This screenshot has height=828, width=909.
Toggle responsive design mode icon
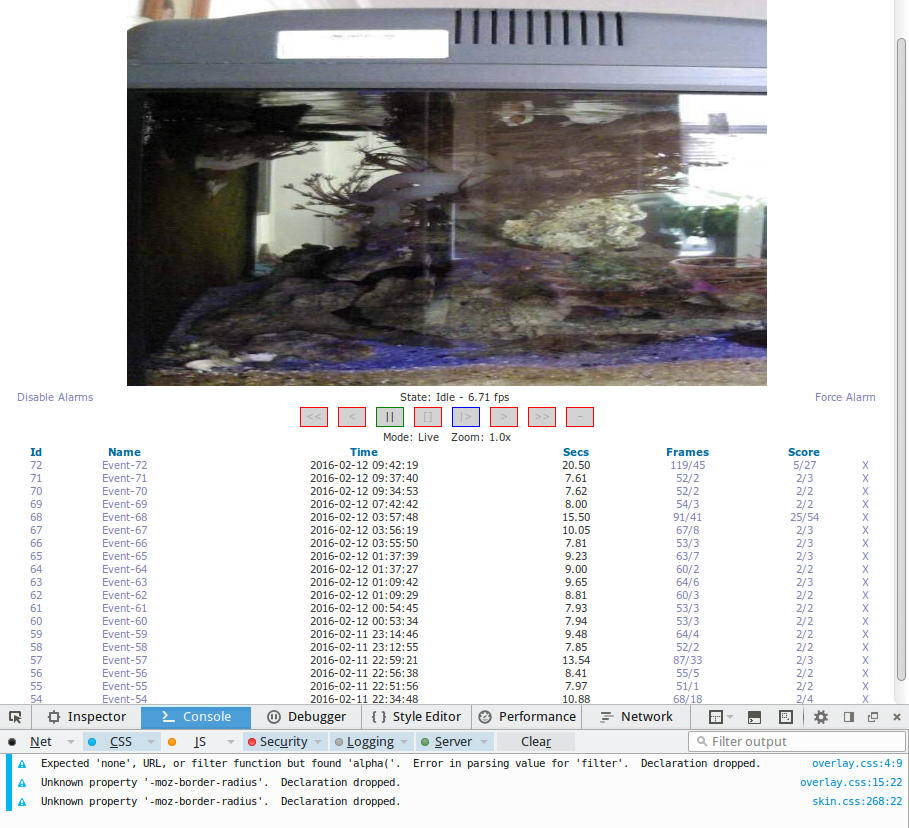pos(786,717)
